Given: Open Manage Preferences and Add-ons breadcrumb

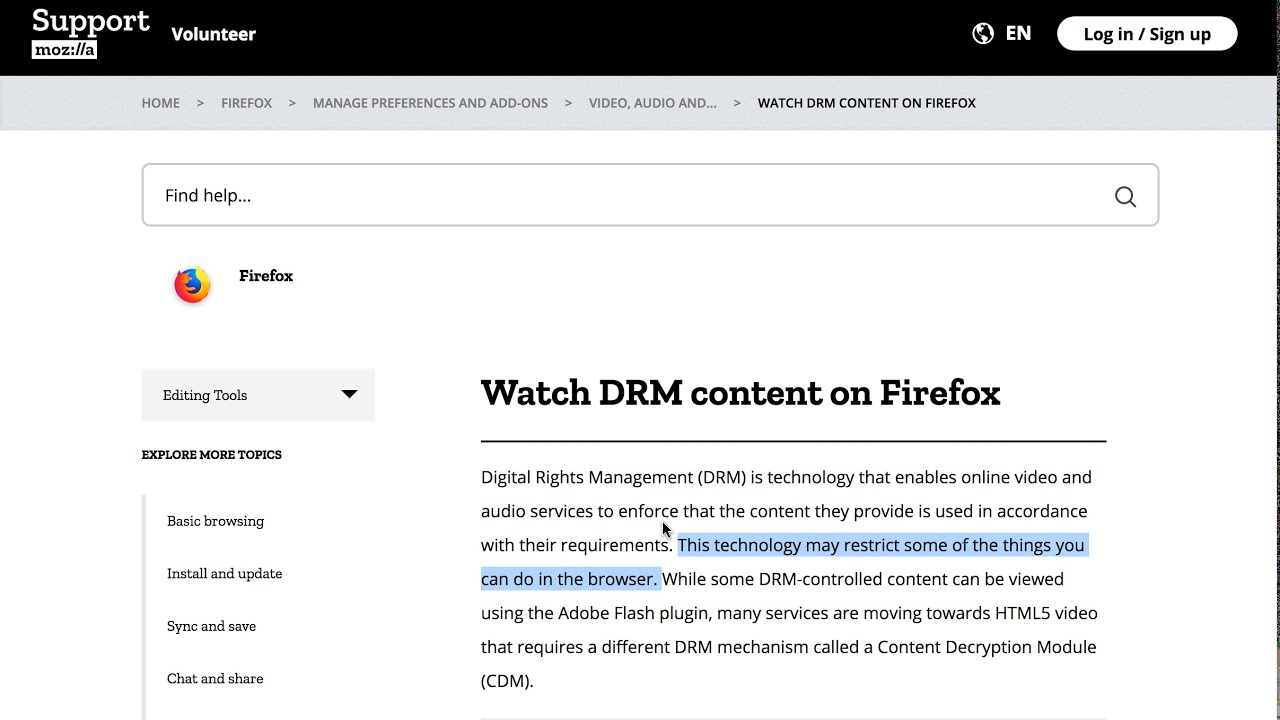Looking at the screenshot, I should point(430,103).
